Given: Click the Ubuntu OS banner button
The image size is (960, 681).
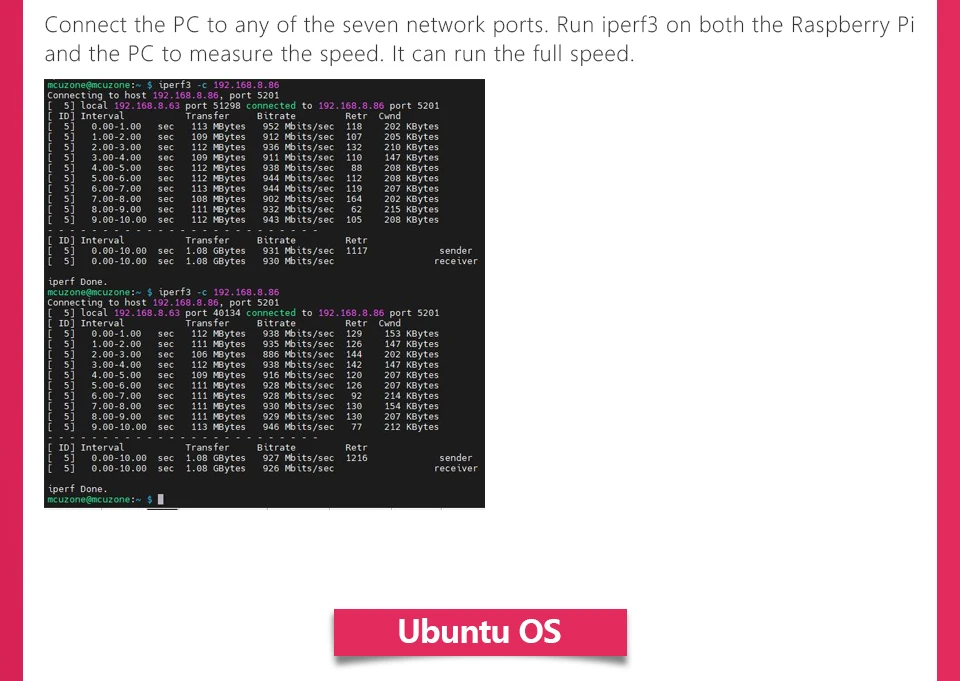Looking at the screenshot, I should [x=480, y=632].
